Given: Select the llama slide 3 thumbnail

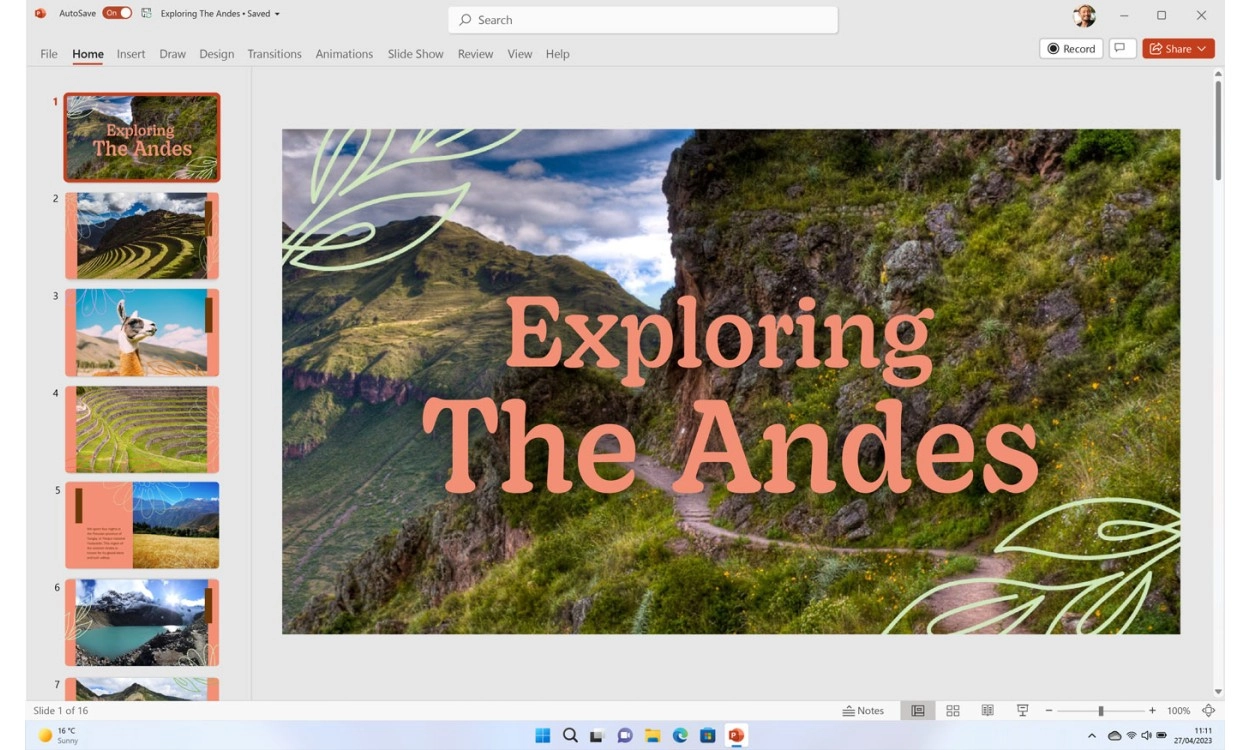Looking at the screenshot, I should (x=142, y=332).
